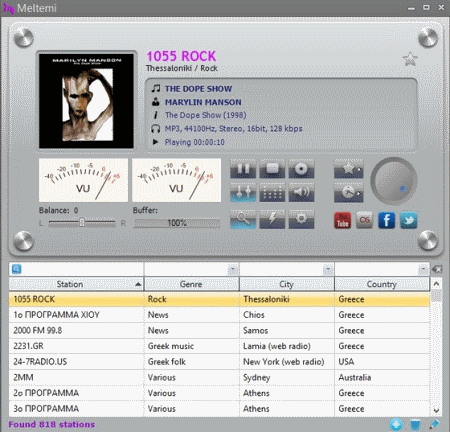Open settings with the gear button

click(301, 219)
